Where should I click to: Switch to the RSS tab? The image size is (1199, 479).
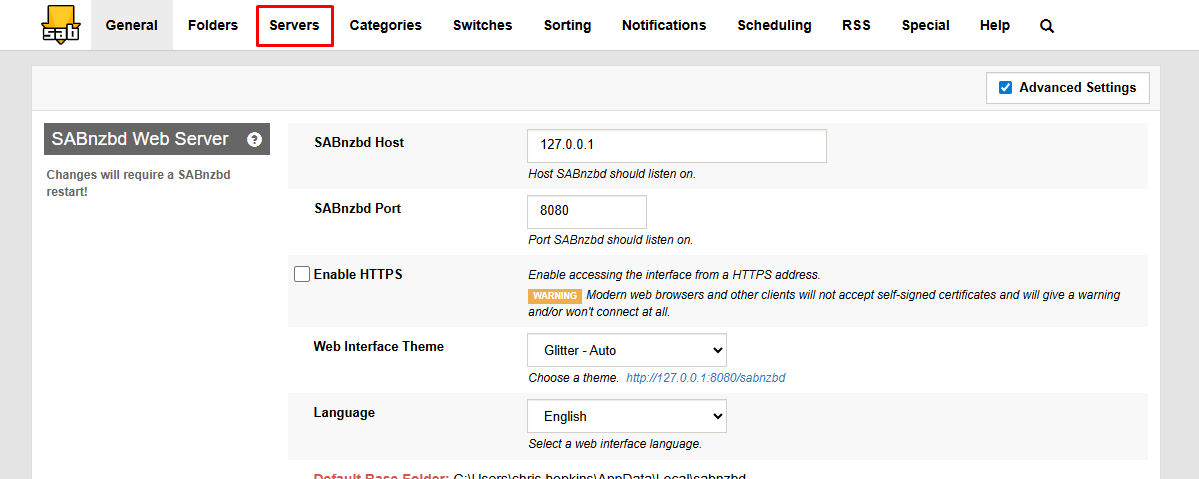(856, 26)
